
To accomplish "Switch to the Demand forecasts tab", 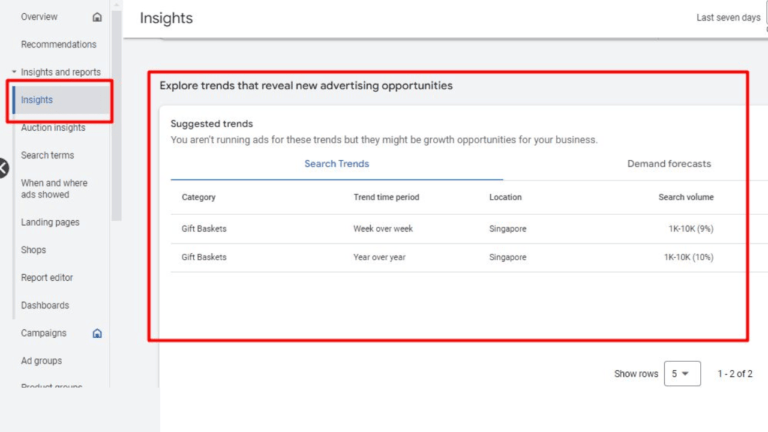I will click(x=669, y=164).
